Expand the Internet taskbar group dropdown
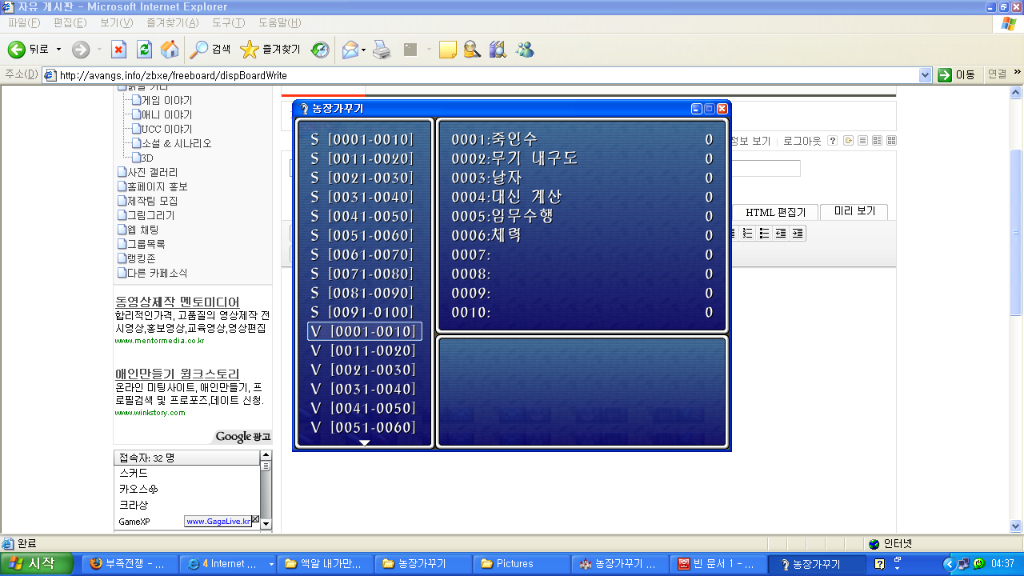This screenshot has width=1024, height=576. [x=271, y=564]
